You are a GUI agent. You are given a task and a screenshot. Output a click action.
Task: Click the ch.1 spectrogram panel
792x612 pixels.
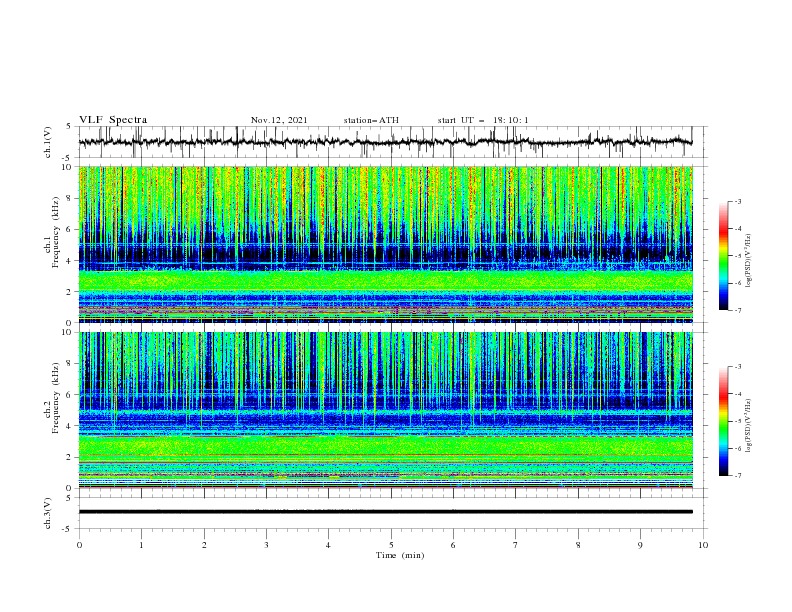click(385, 244)
